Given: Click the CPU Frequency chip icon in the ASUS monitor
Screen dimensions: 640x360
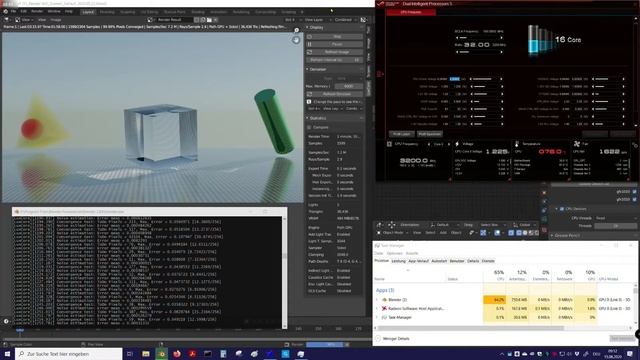Looking at the screenshot, I should point(389,144).
